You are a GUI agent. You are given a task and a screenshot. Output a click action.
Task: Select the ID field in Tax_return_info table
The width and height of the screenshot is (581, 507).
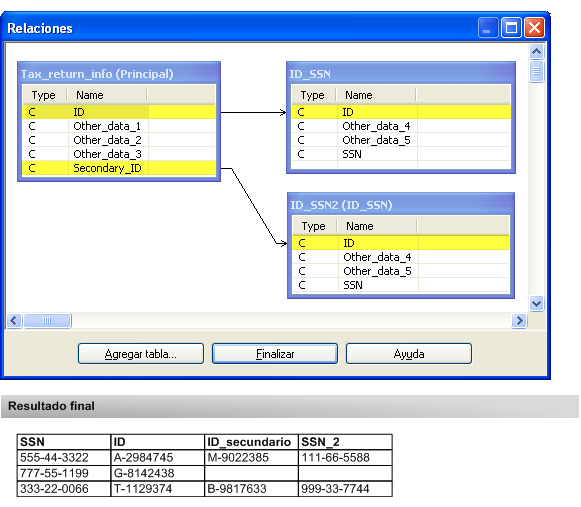pos(119,112)
